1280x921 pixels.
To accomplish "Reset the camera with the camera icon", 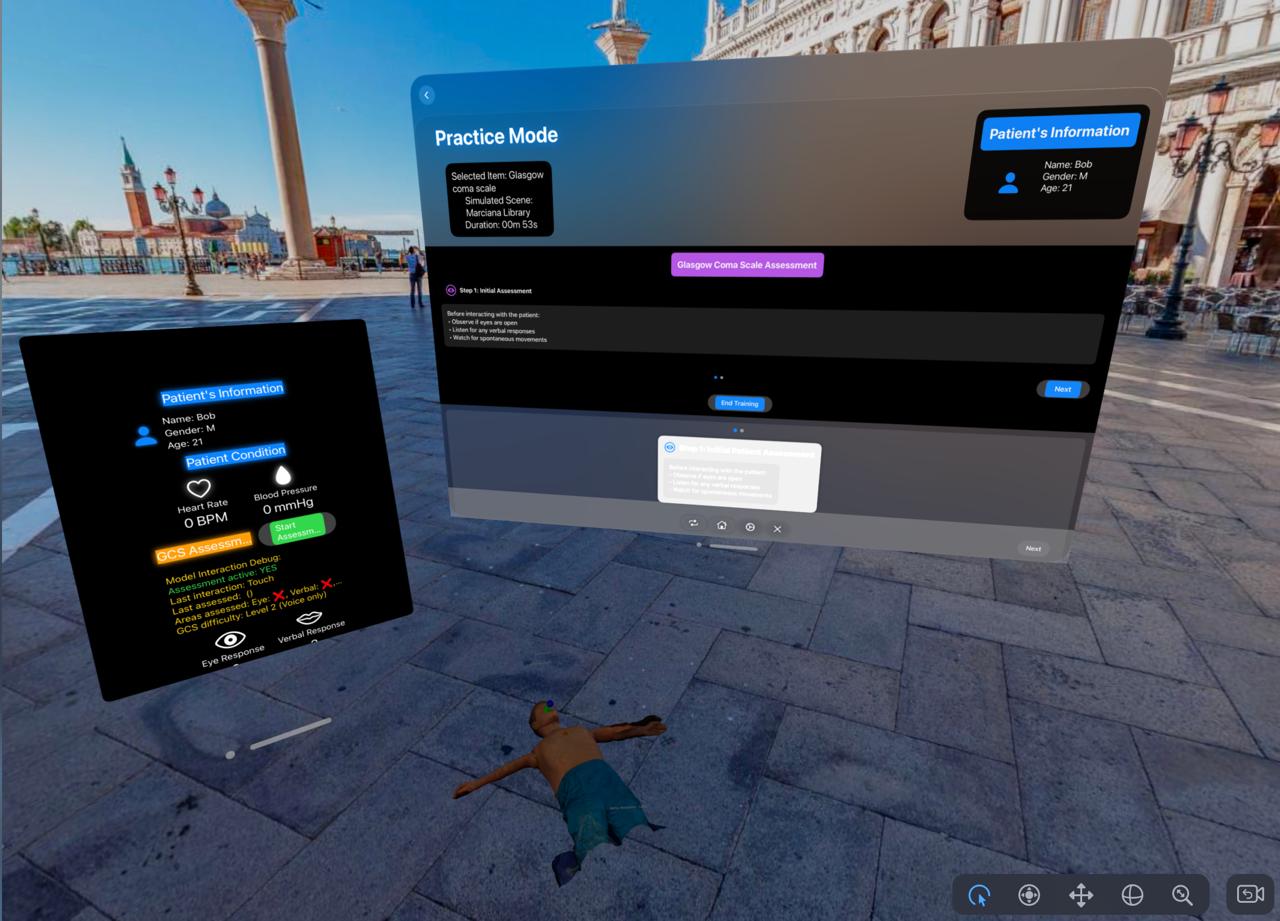I will [x=1250, y=894].
